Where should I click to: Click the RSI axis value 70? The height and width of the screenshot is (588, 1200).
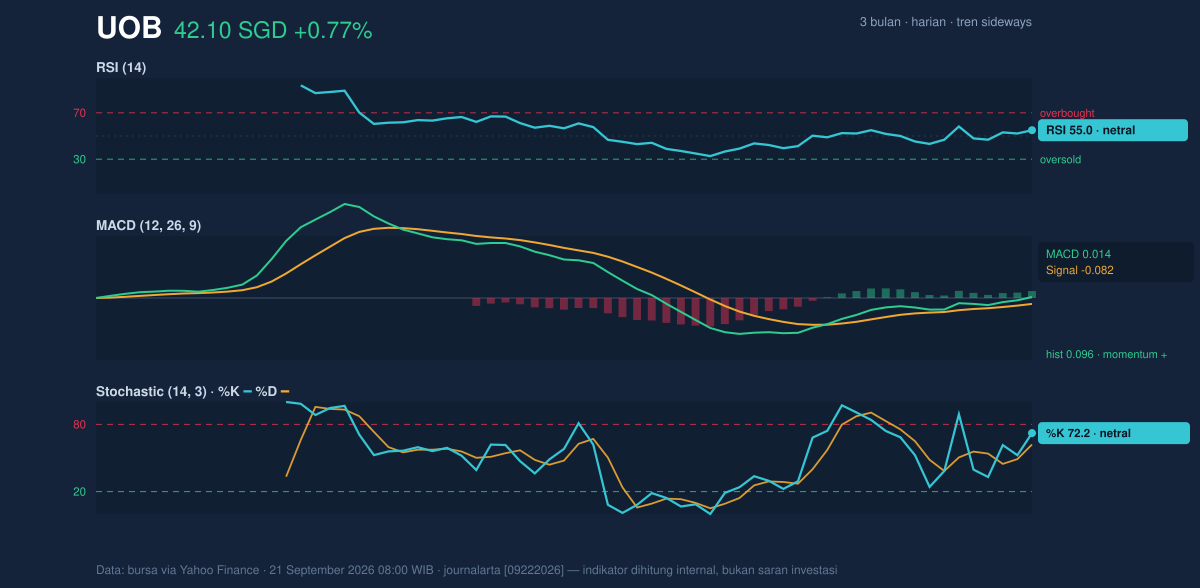[x=79, y=113]
